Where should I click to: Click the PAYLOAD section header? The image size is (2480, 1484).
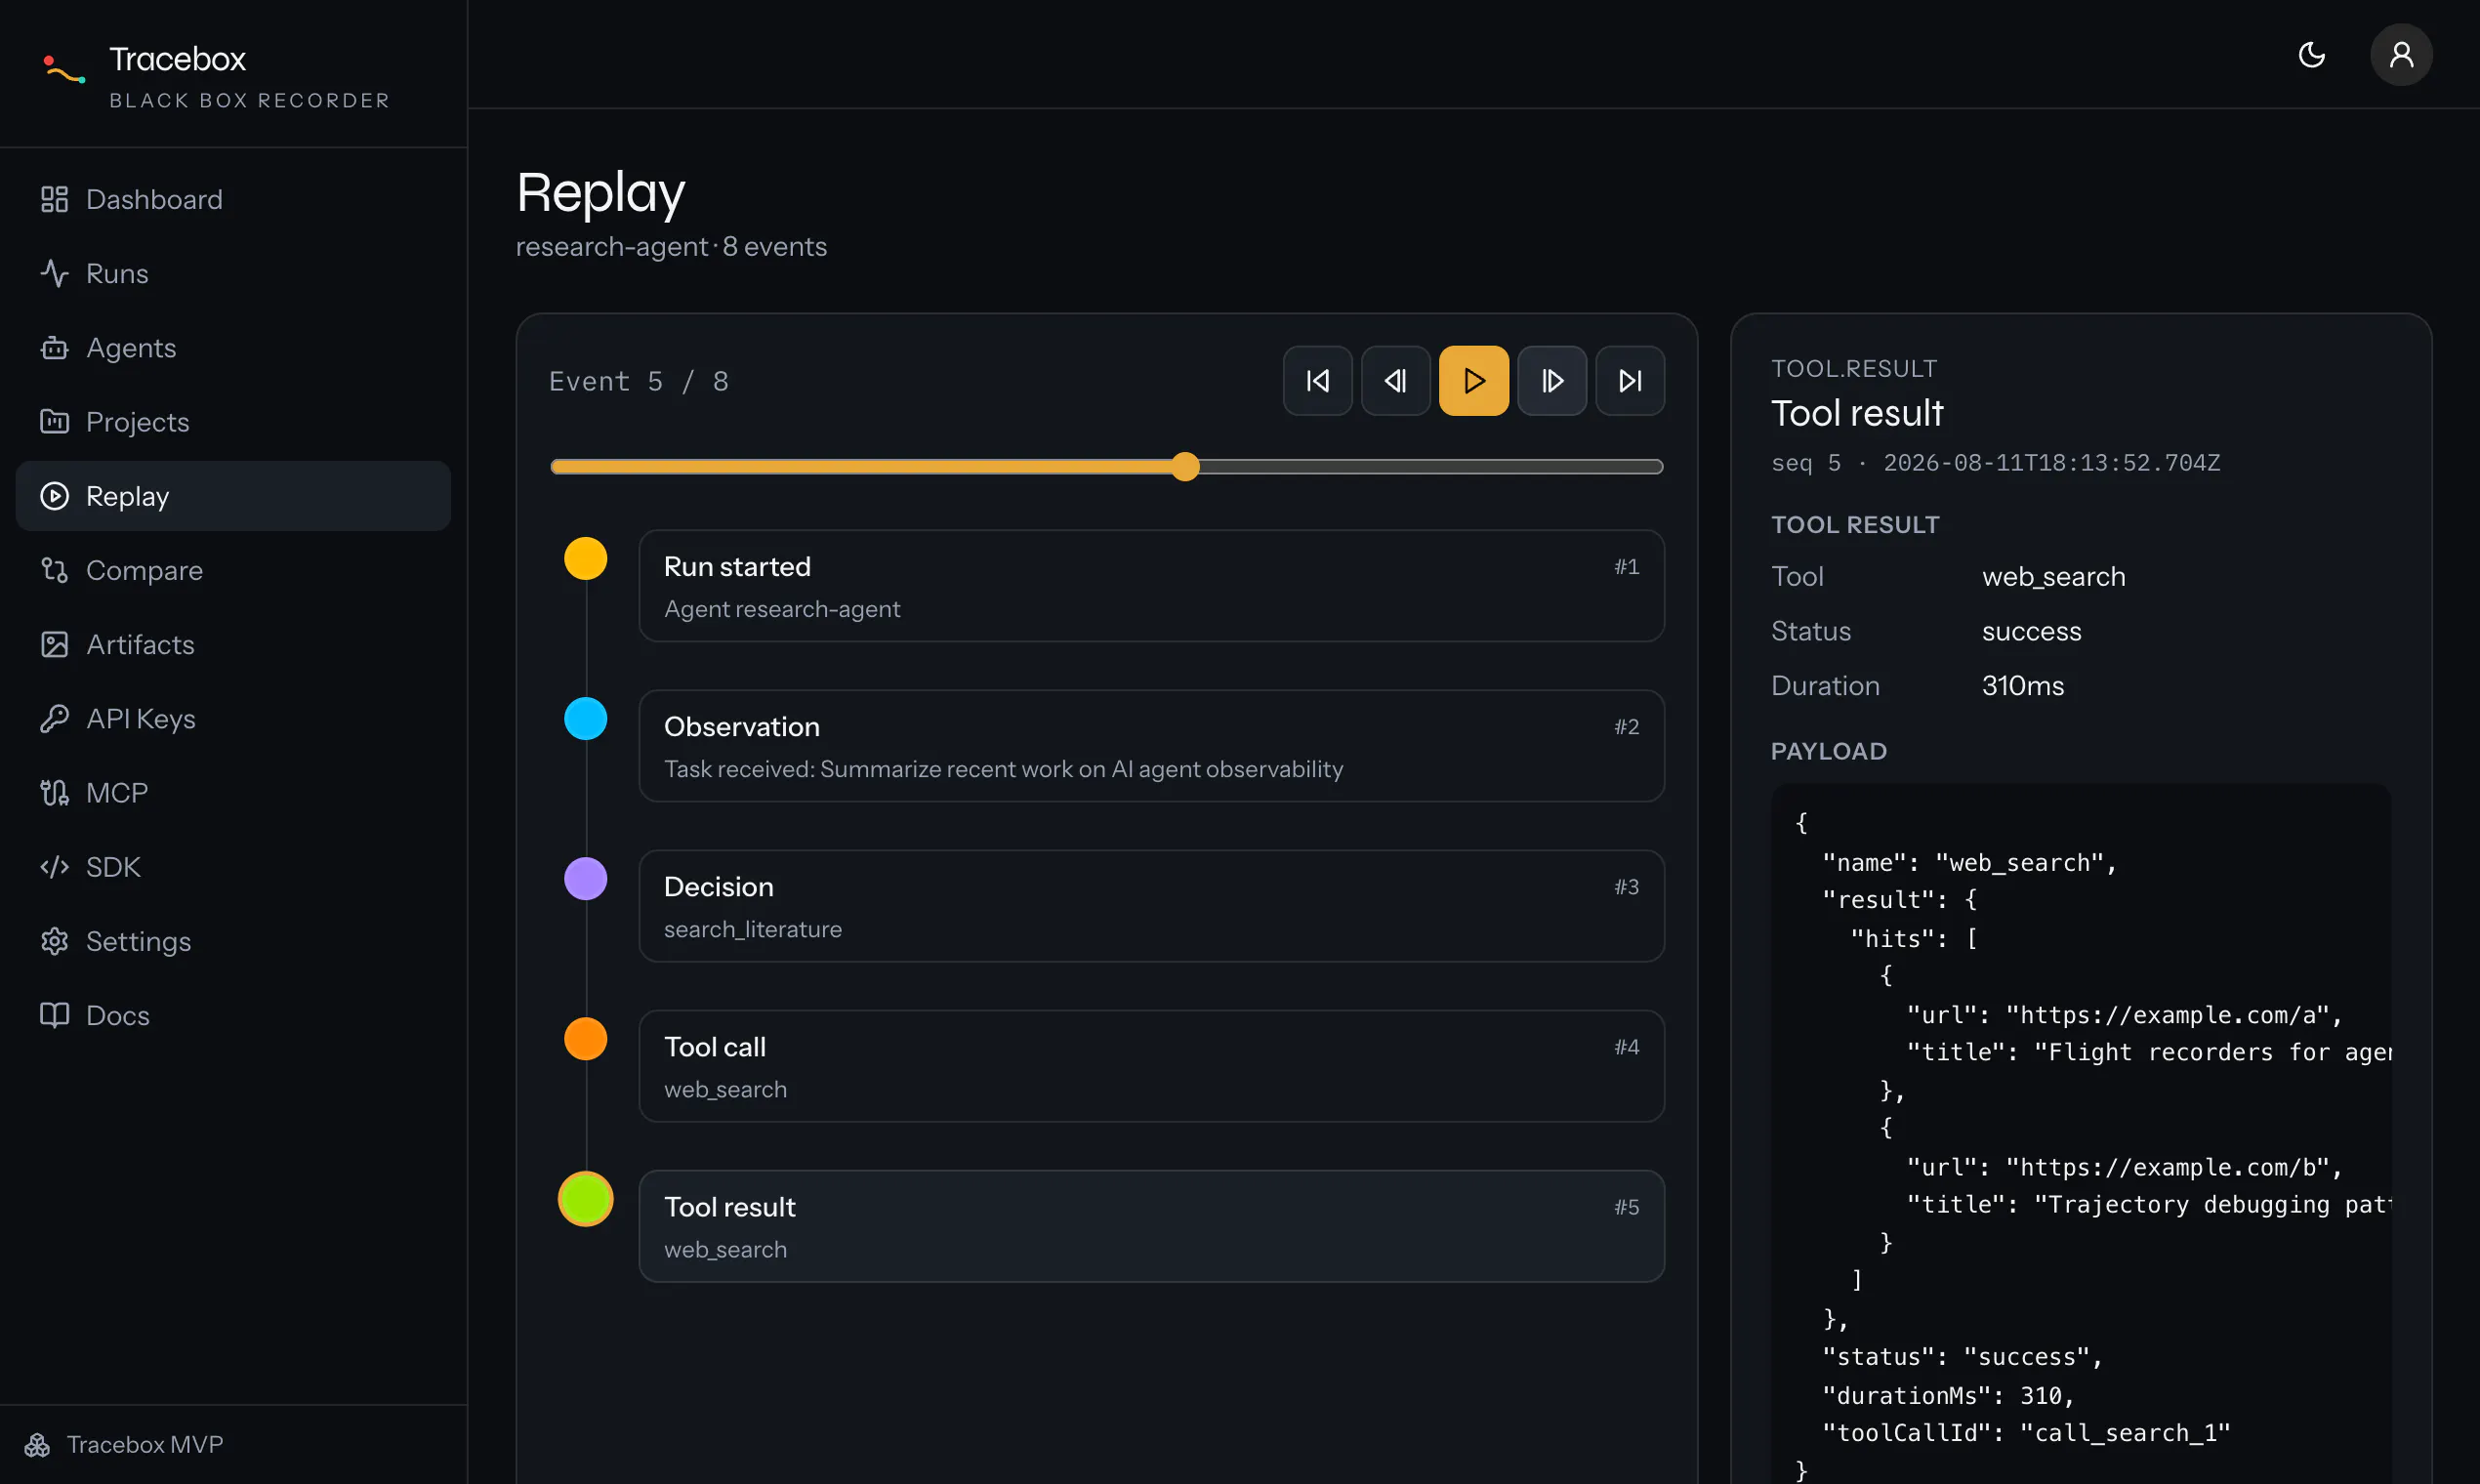click(1828, 751)
